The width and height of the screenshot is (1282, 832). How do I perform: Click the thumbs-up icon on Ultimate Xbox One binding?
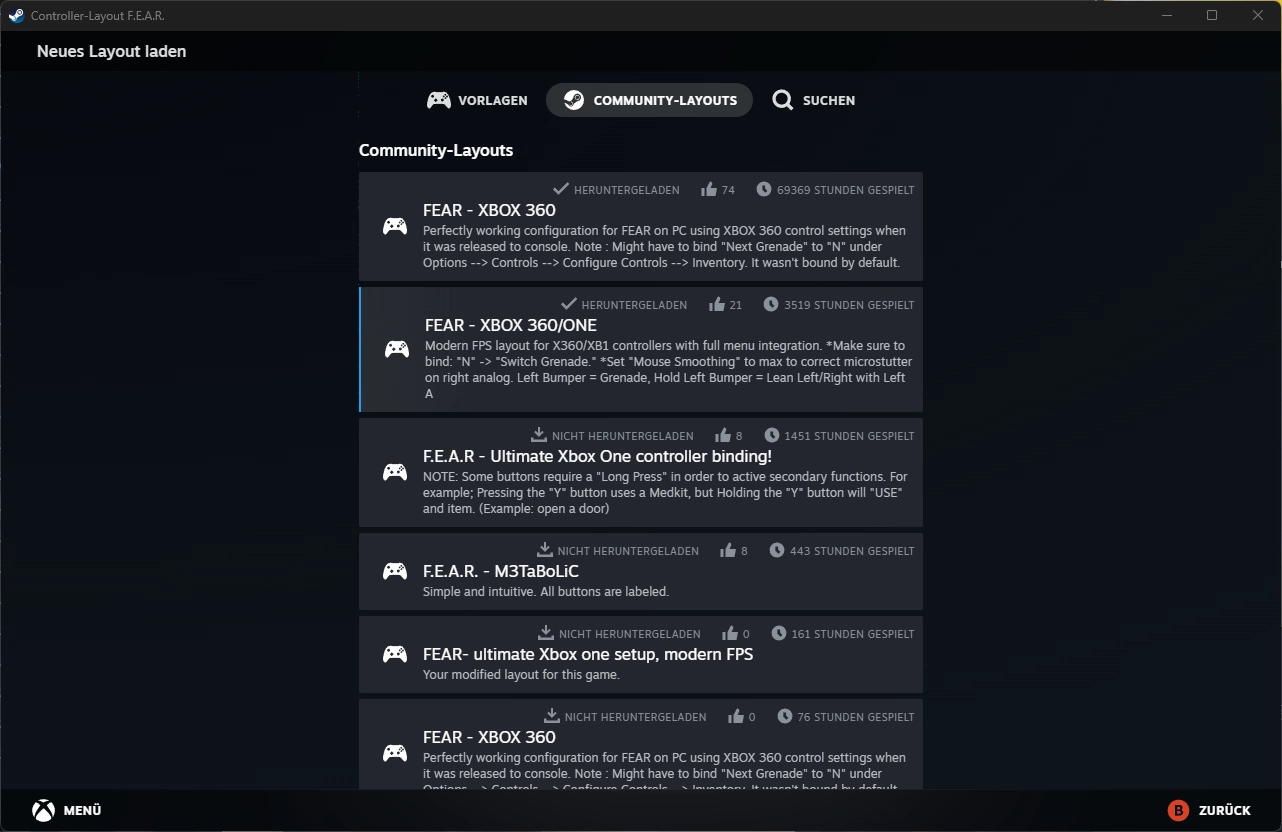[x=723, y=435]
